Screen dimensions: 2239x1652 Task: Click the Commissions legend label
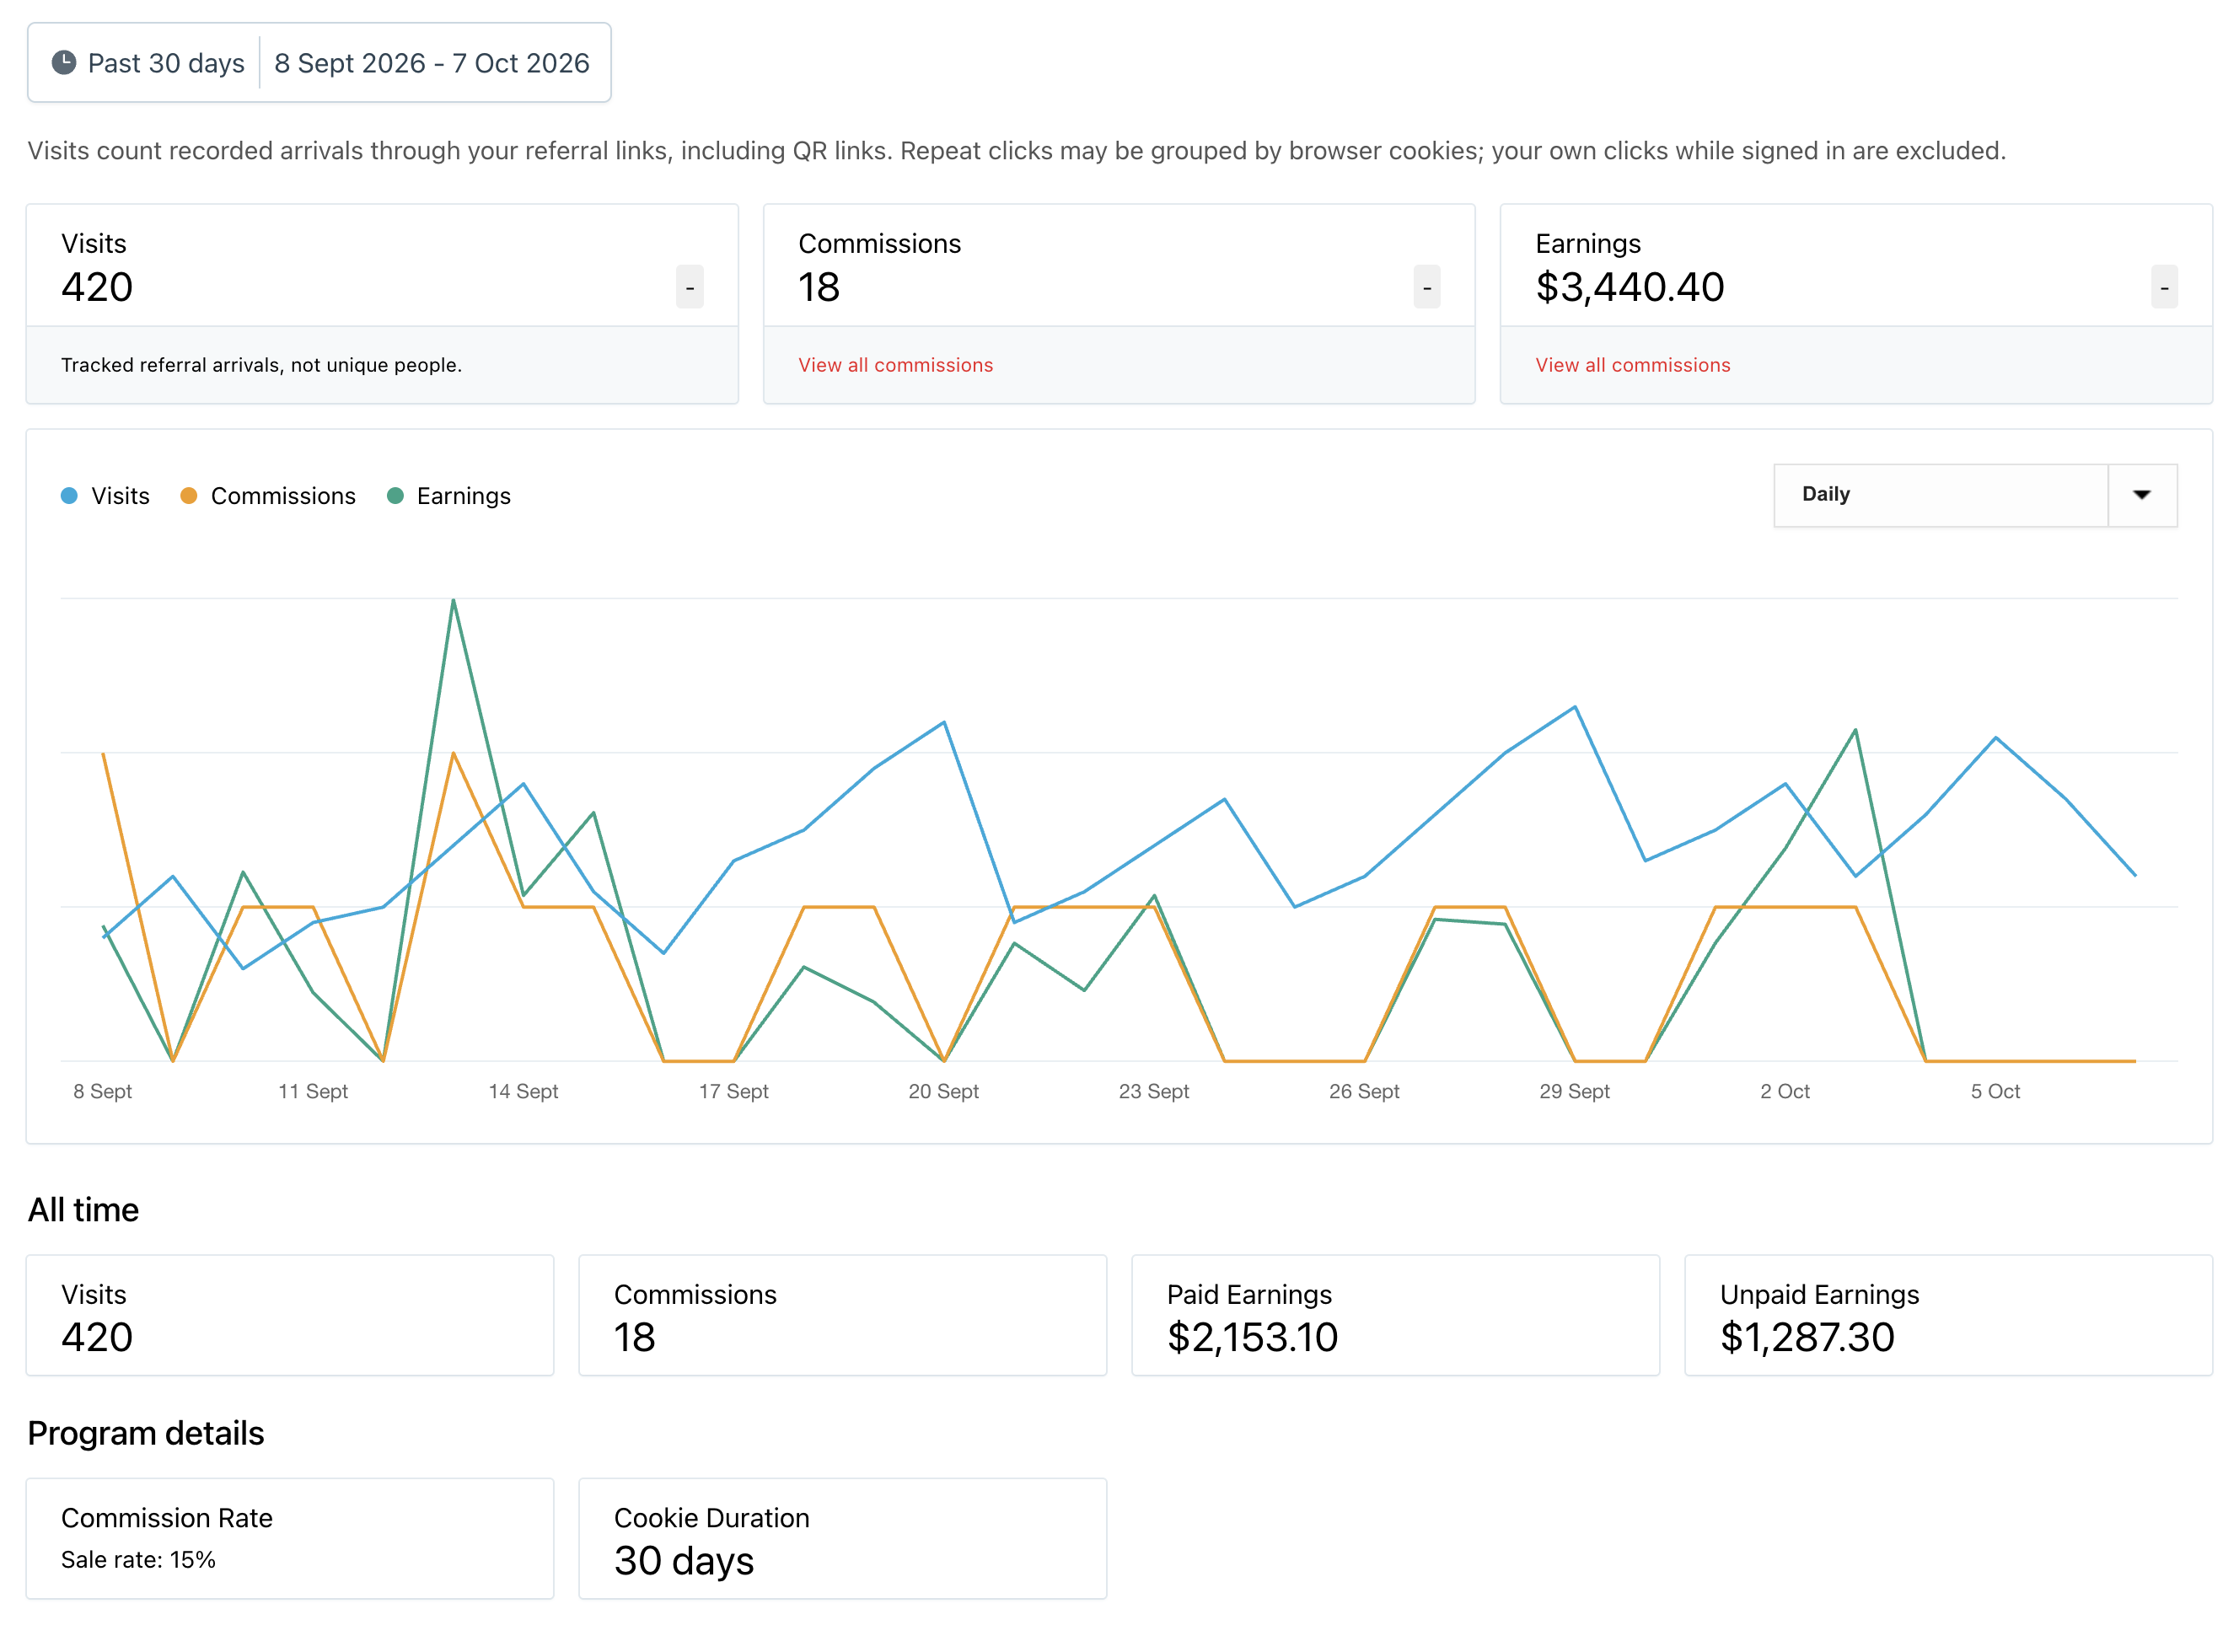[x=283, y=496]
